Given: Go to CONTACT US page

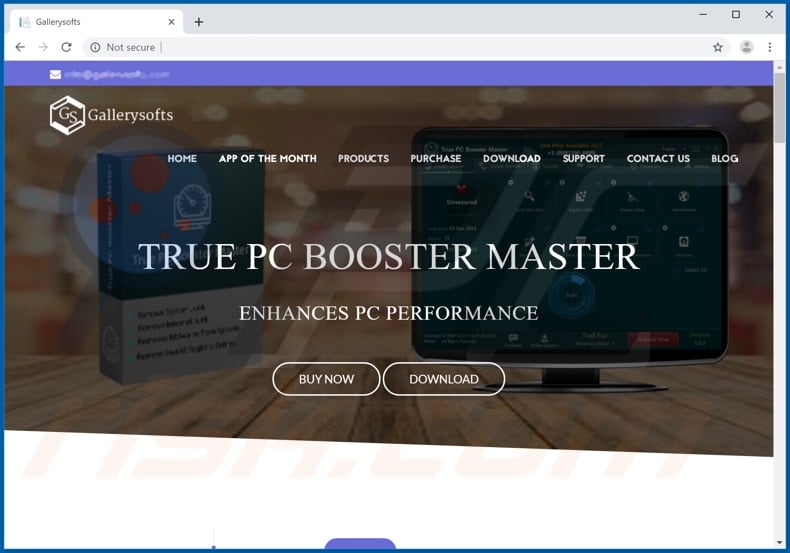Looking at the screenshot, I should pyautogui.click(x=658, y=159).
